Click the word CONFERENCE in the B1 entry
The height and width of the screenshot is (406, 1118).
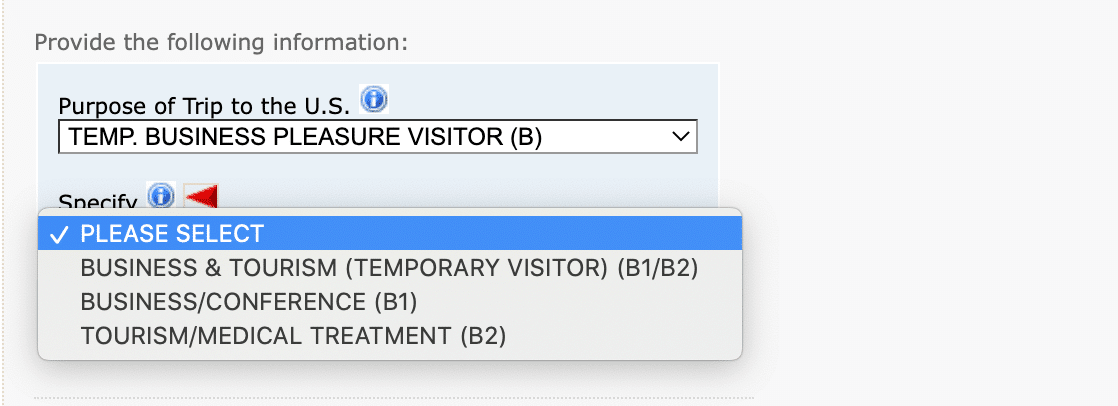click(x=283, y=302)
